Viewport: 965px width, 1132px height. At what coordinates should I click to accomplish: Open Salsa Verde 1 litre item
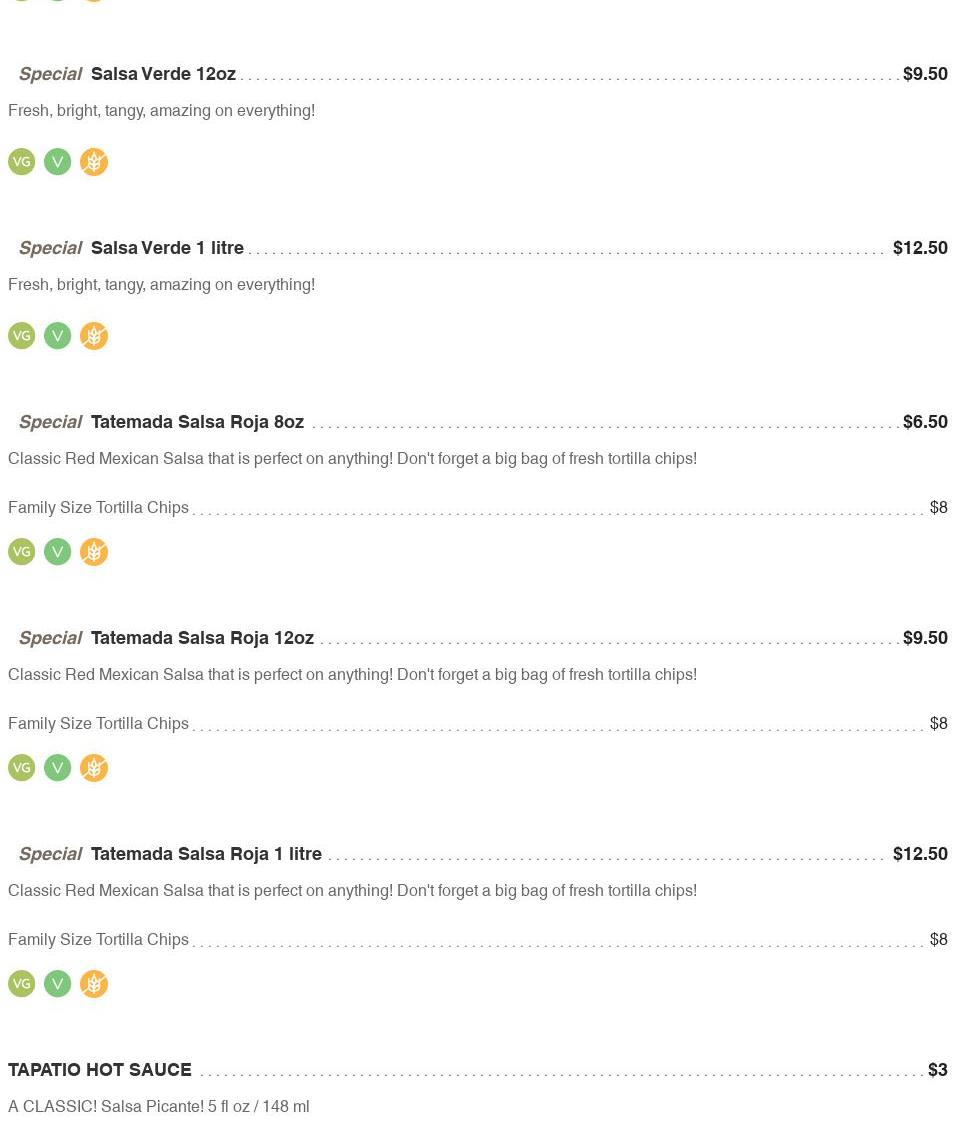167,248
